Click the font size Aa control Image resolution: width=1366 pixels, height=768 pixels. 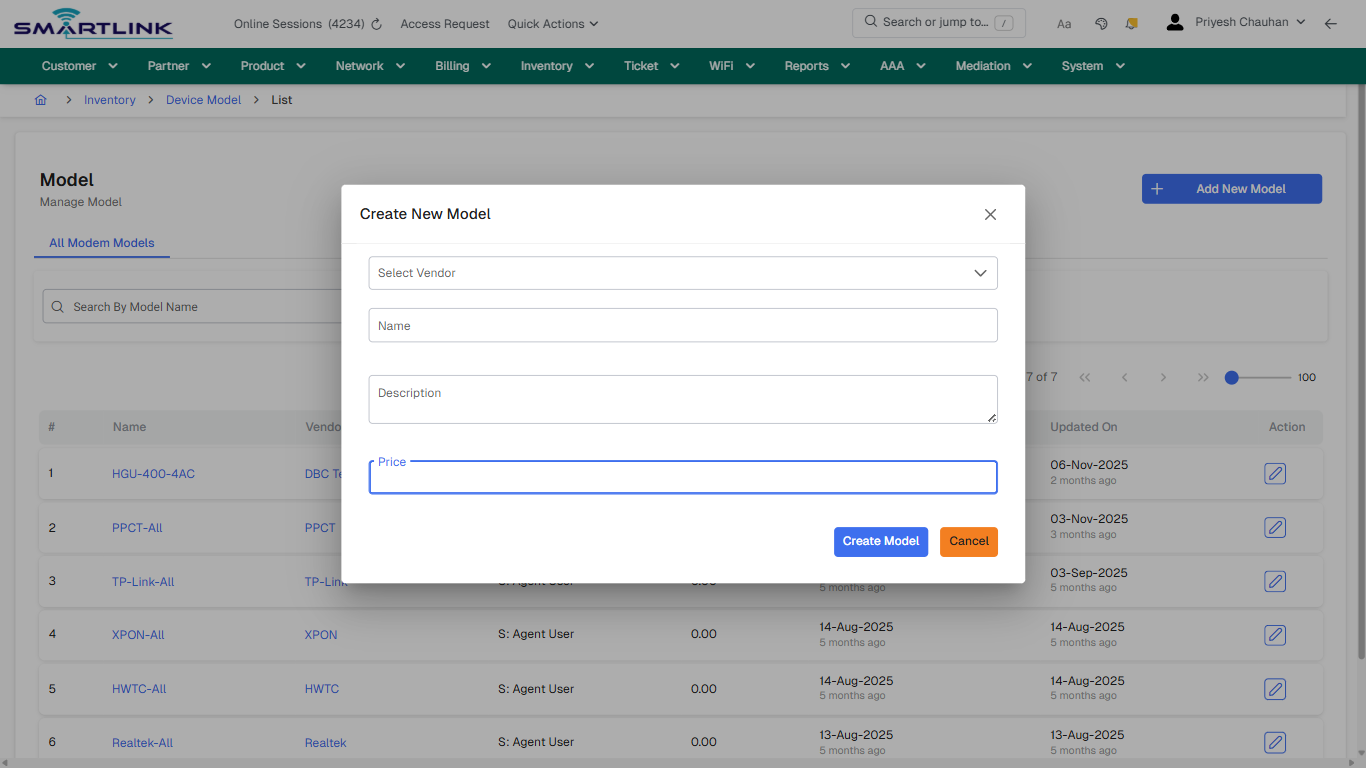click(x=1064, y=23)
